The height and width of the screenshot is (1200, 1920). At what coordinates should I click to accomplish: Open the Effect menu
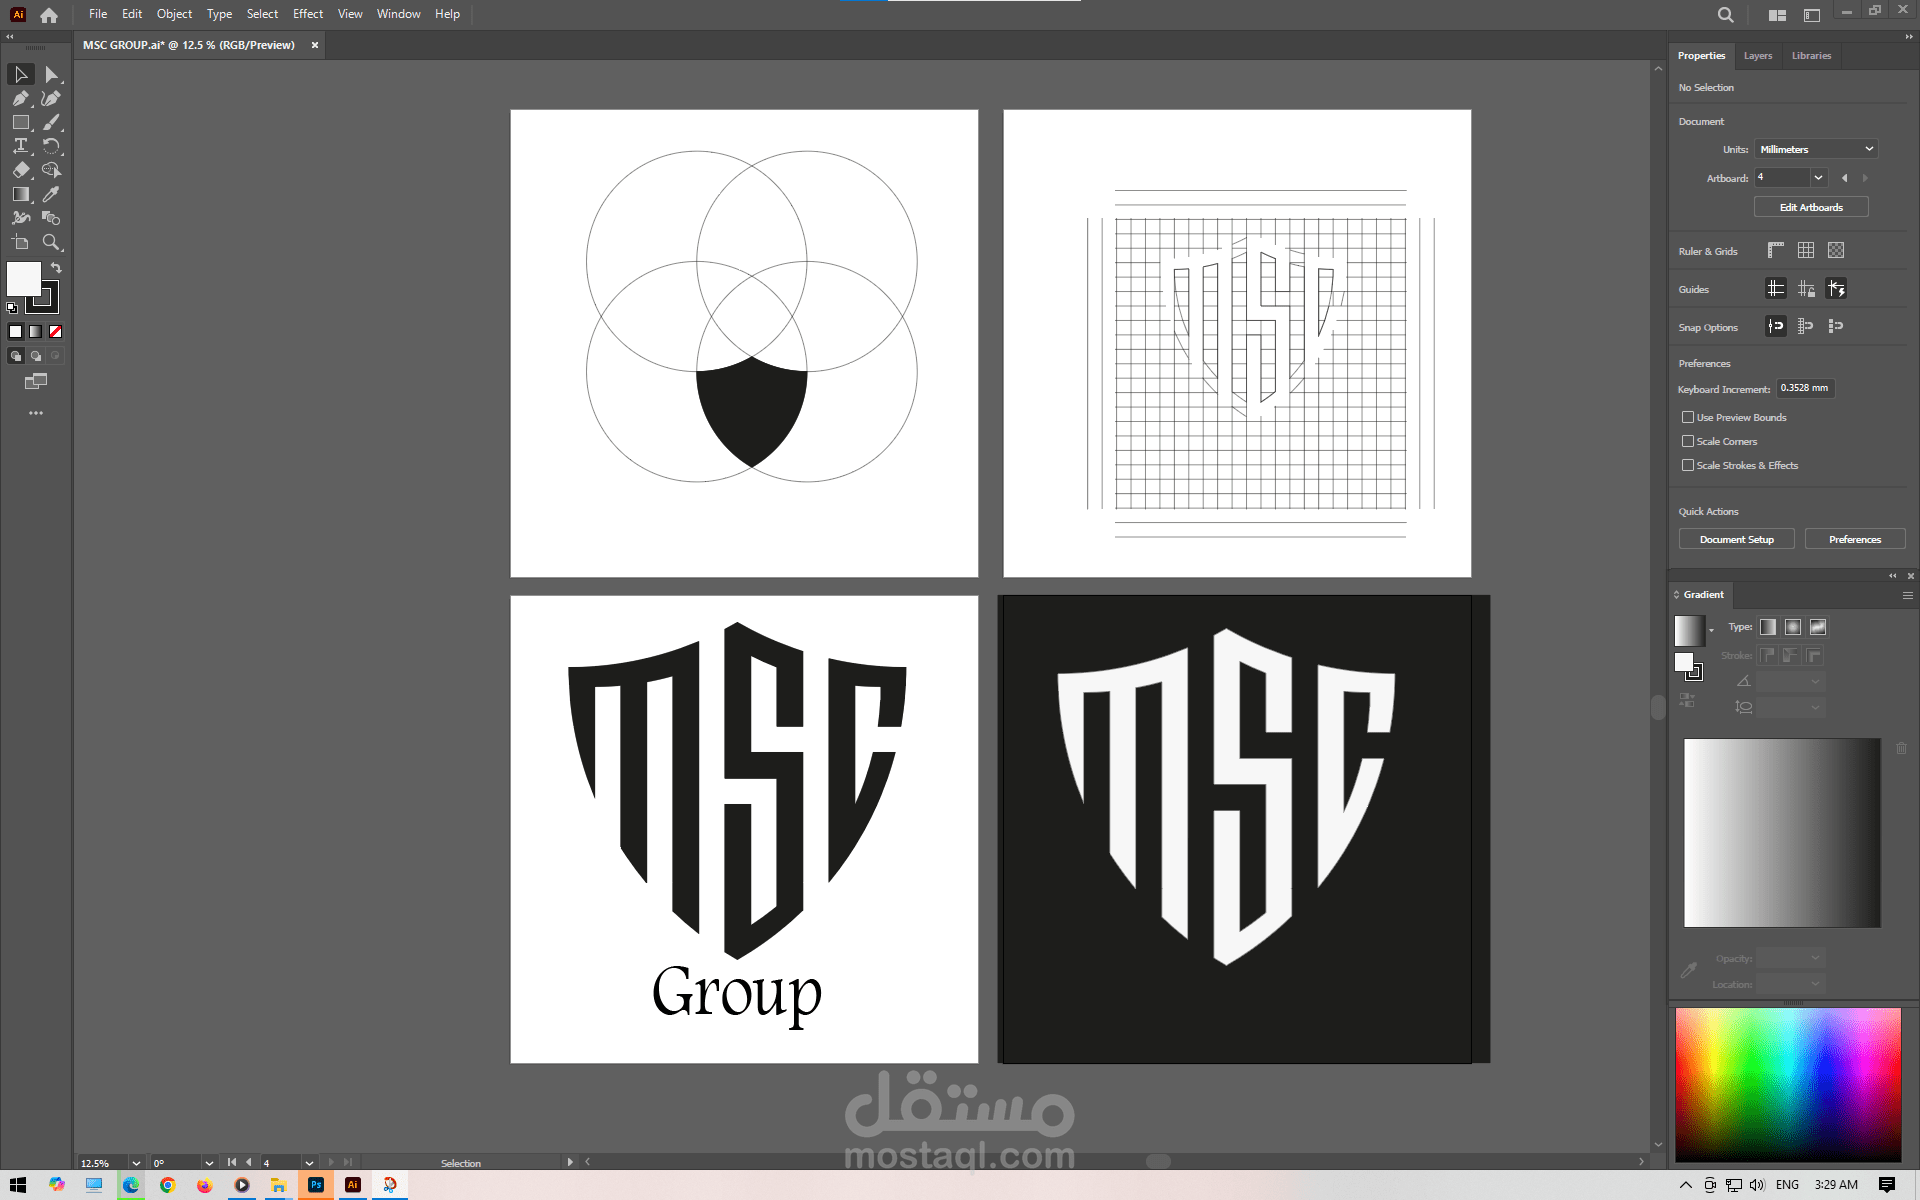click(x=307, y=14)
